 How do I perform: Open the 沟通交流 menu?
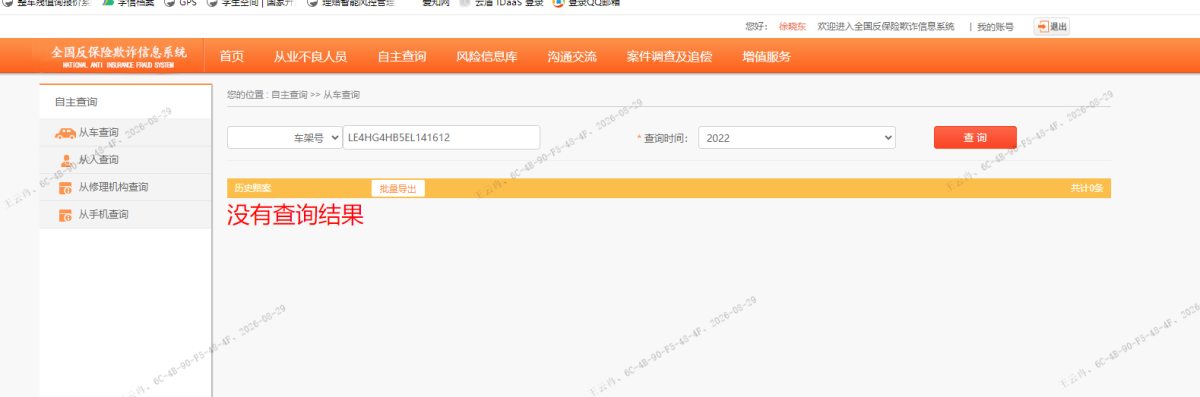pos(572,57)
